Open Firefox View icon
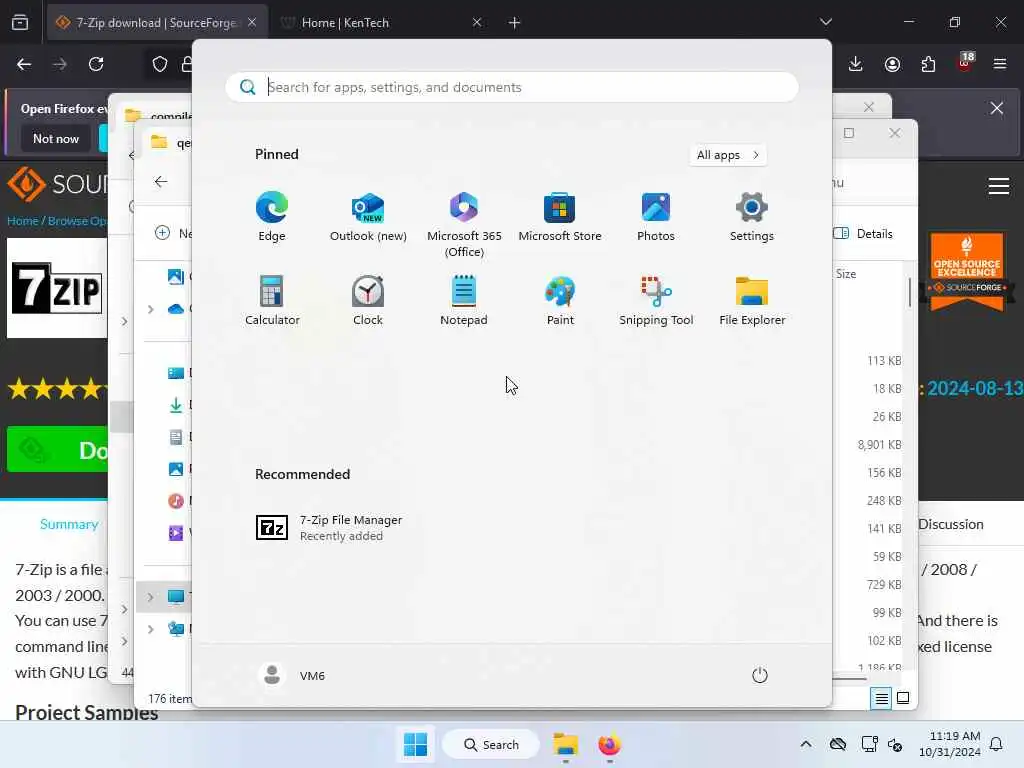This screenshot has height=768, width=1024. tap(20, 22)
